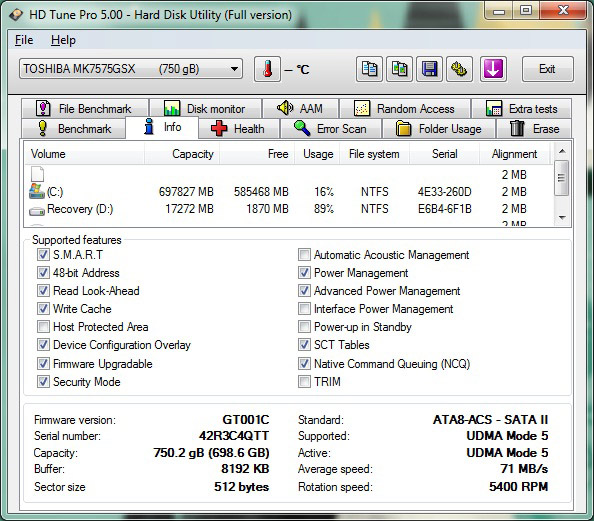Copy info text to clipboard icon
This screenshot has height=521, width=594.
pos(369,69)
